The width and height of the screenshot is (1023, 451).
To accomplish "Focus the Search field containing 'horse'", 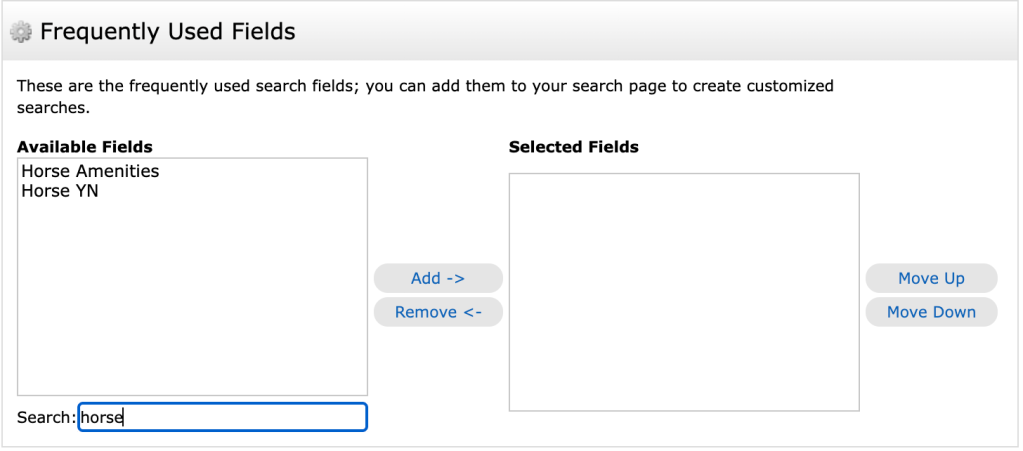I will coord(222,417).
